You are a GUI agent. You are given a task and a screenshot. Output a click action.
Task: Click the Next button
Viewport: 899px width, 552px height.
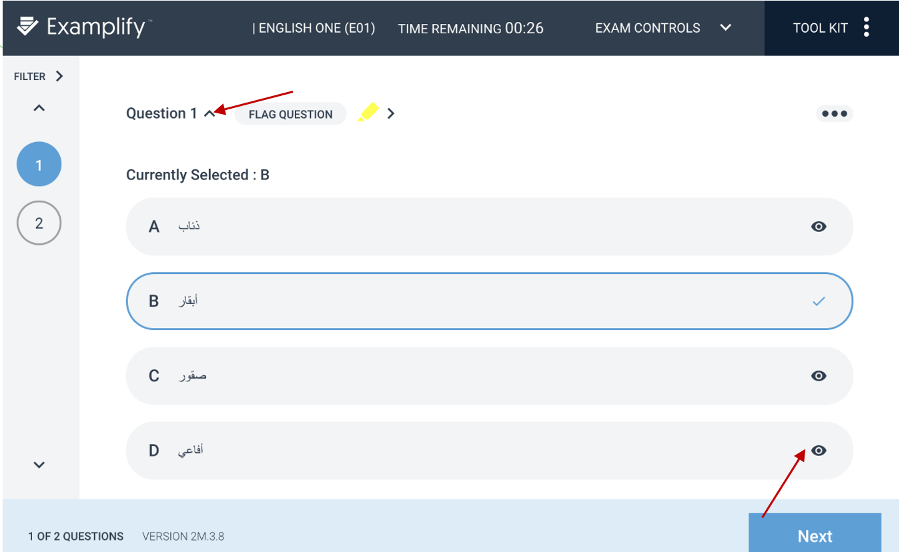click(815, 534)
